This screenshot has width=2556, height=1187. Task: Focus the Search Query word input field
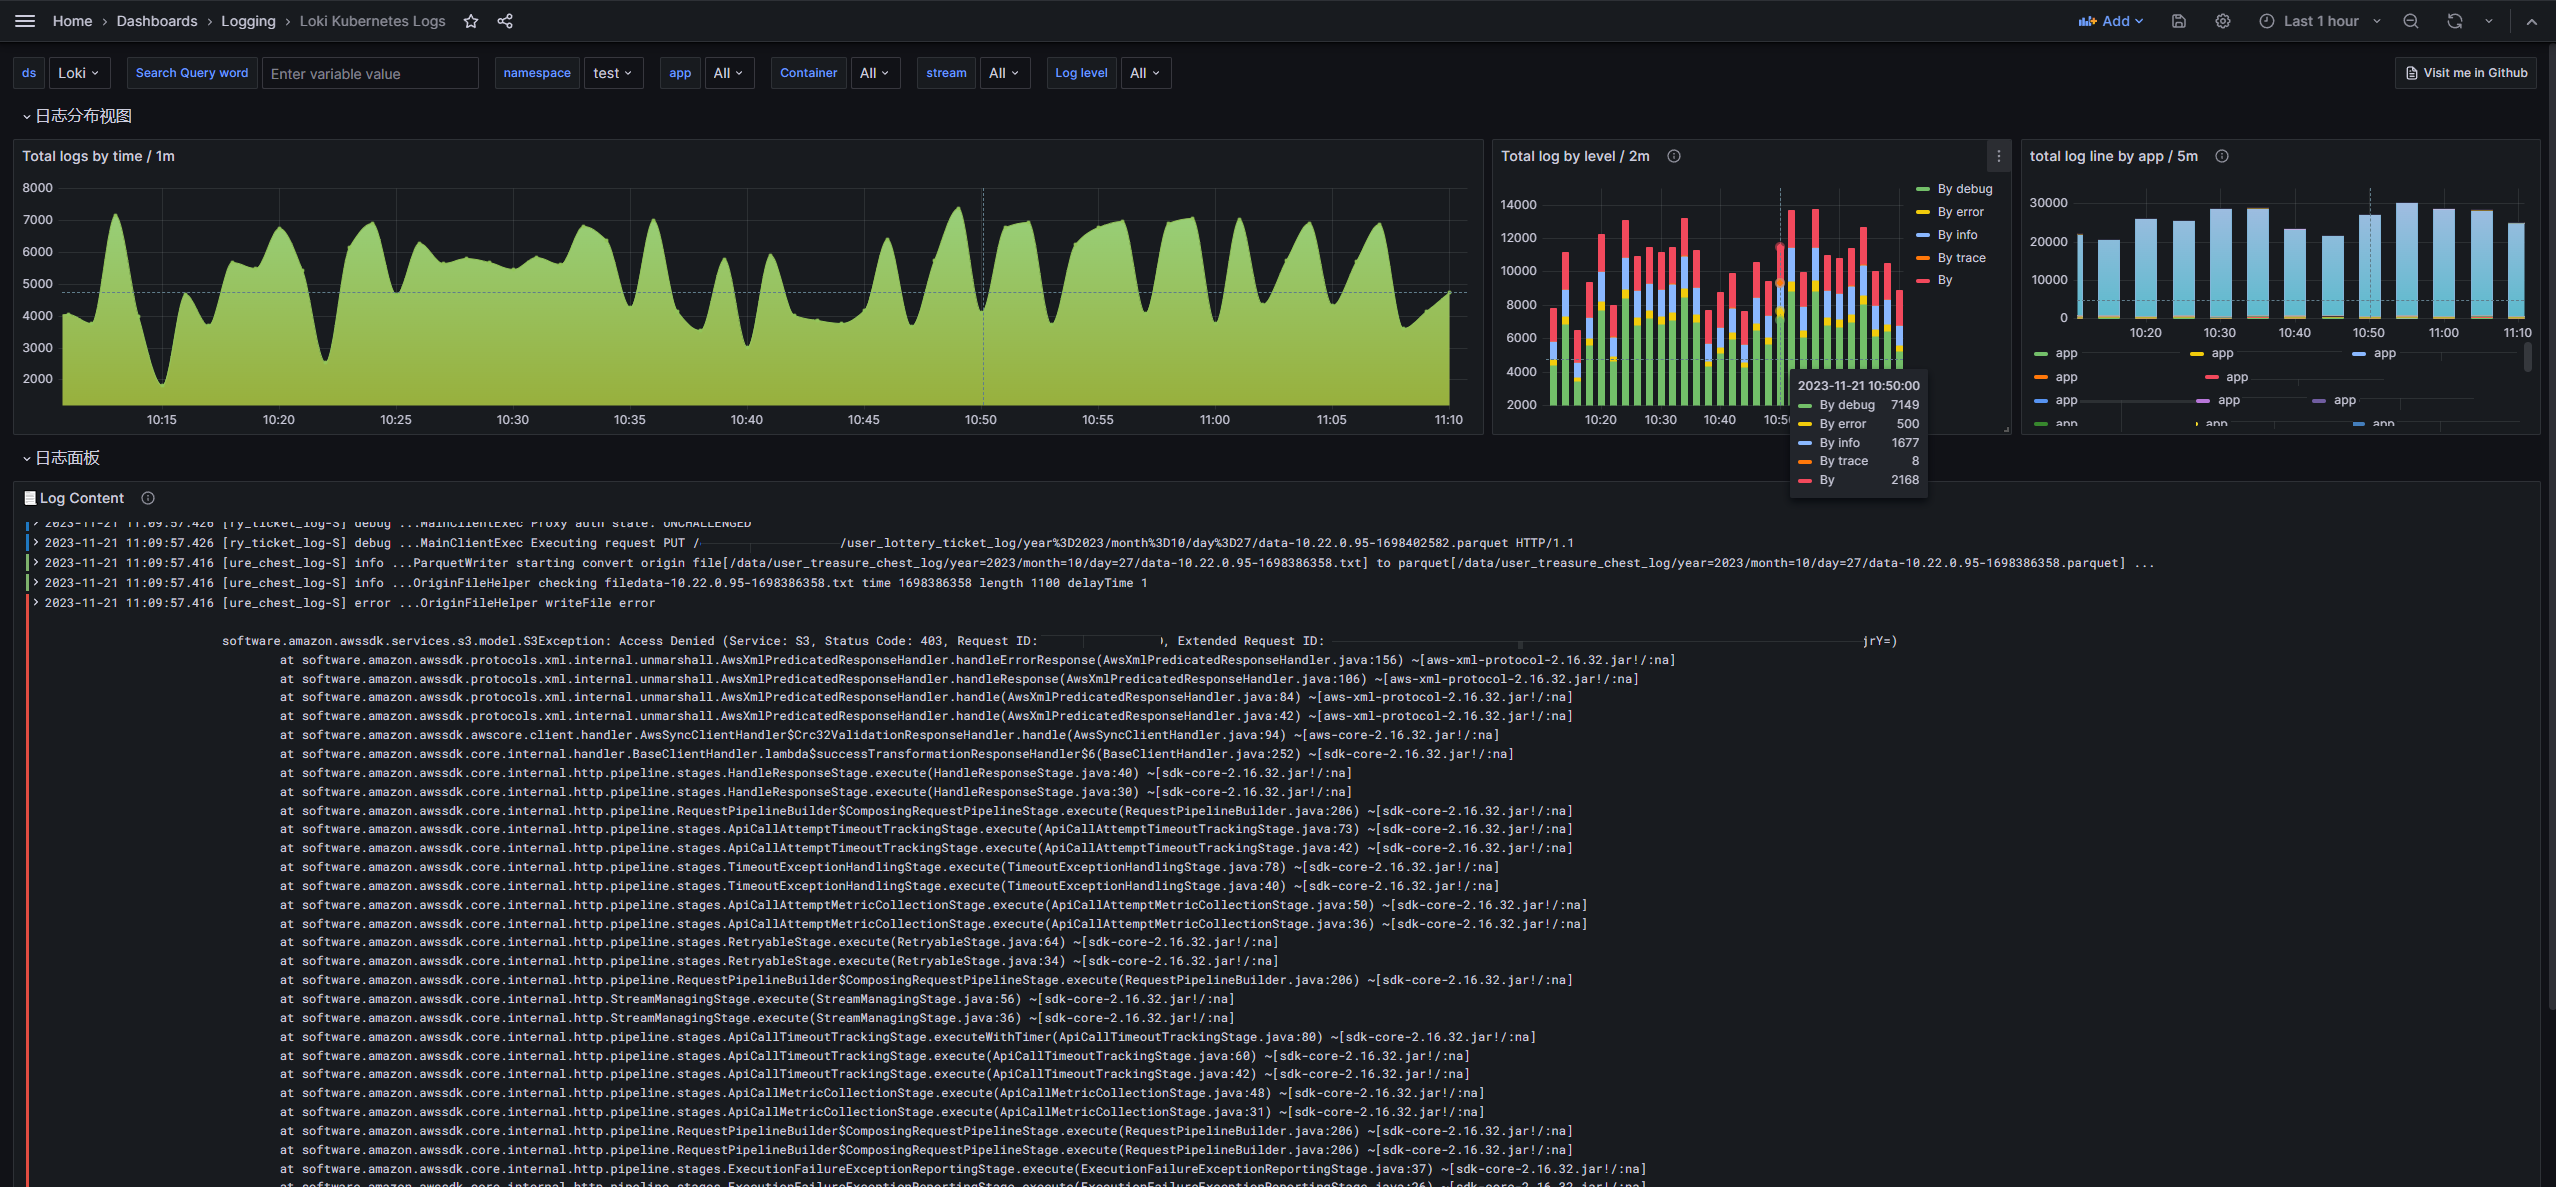[370, 73]
